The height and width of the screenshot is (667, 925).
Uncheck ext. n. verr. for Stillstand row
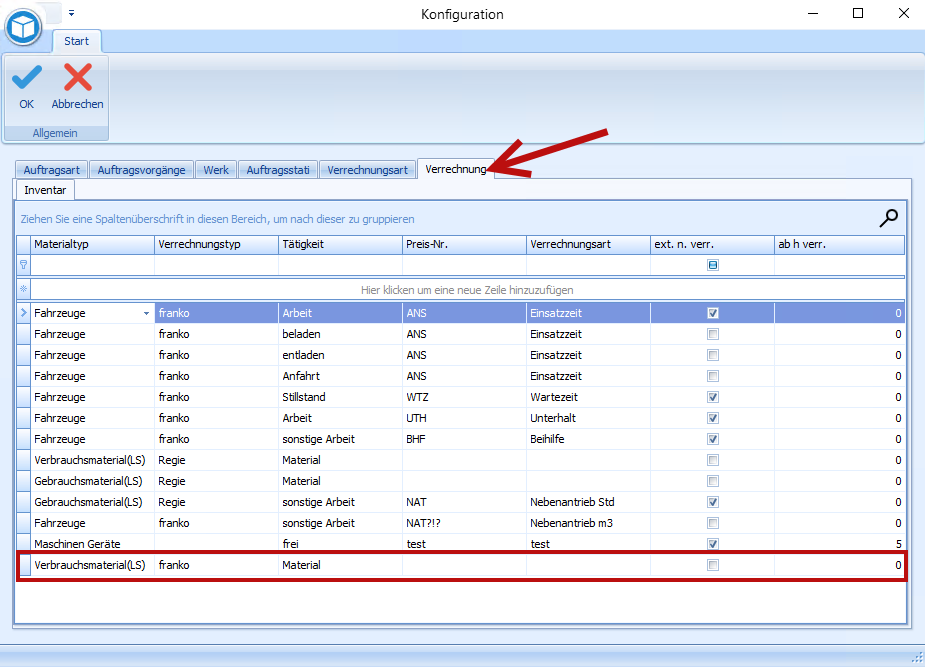tap(713, 397)
